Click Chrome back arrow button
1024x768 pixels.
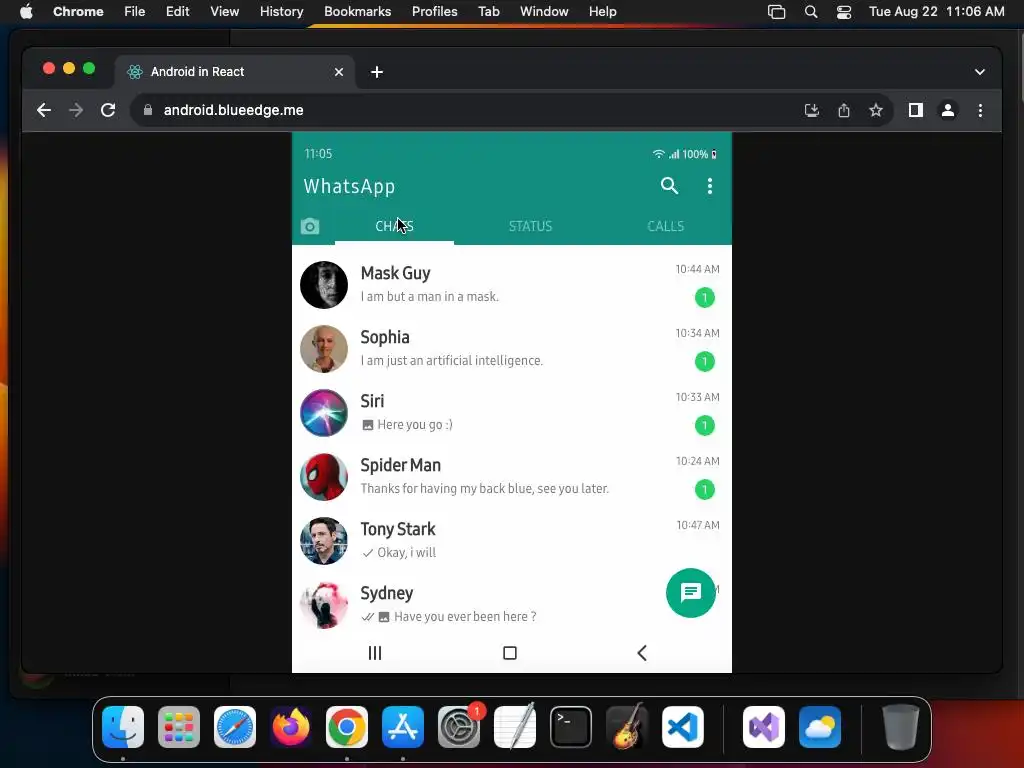44,110
